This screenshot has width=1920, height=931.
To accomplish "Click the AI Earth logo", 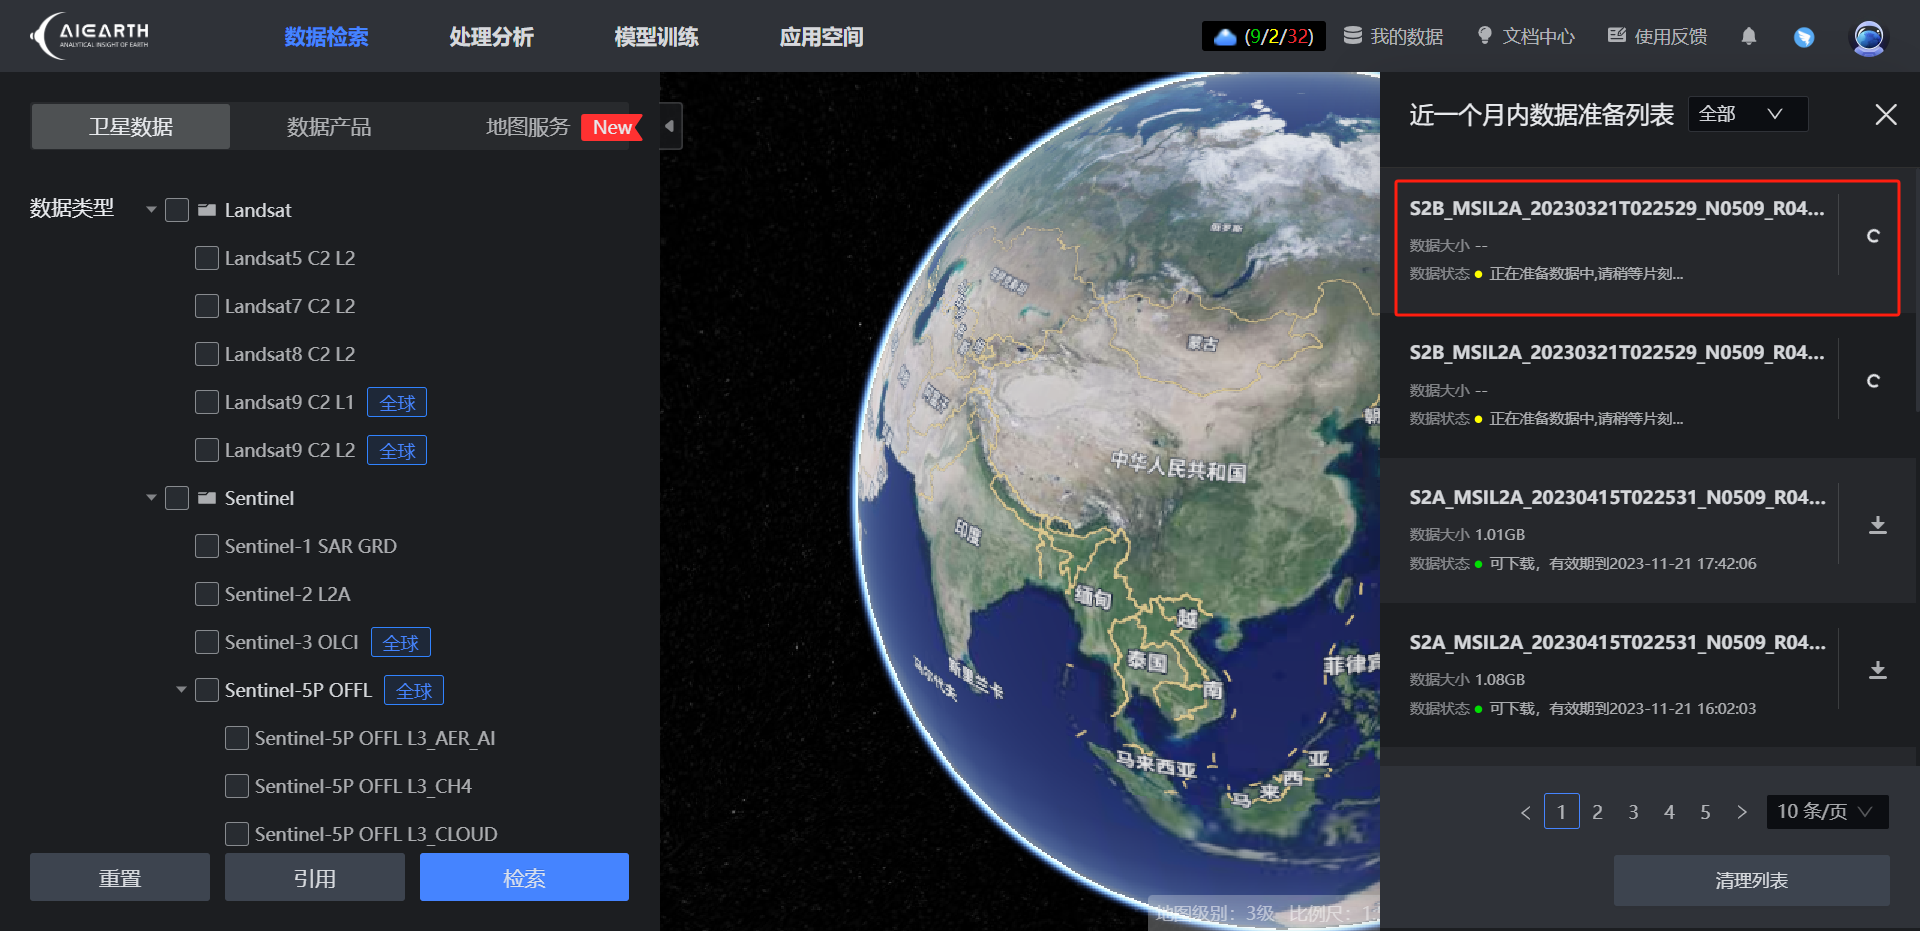I will (91, 36).
